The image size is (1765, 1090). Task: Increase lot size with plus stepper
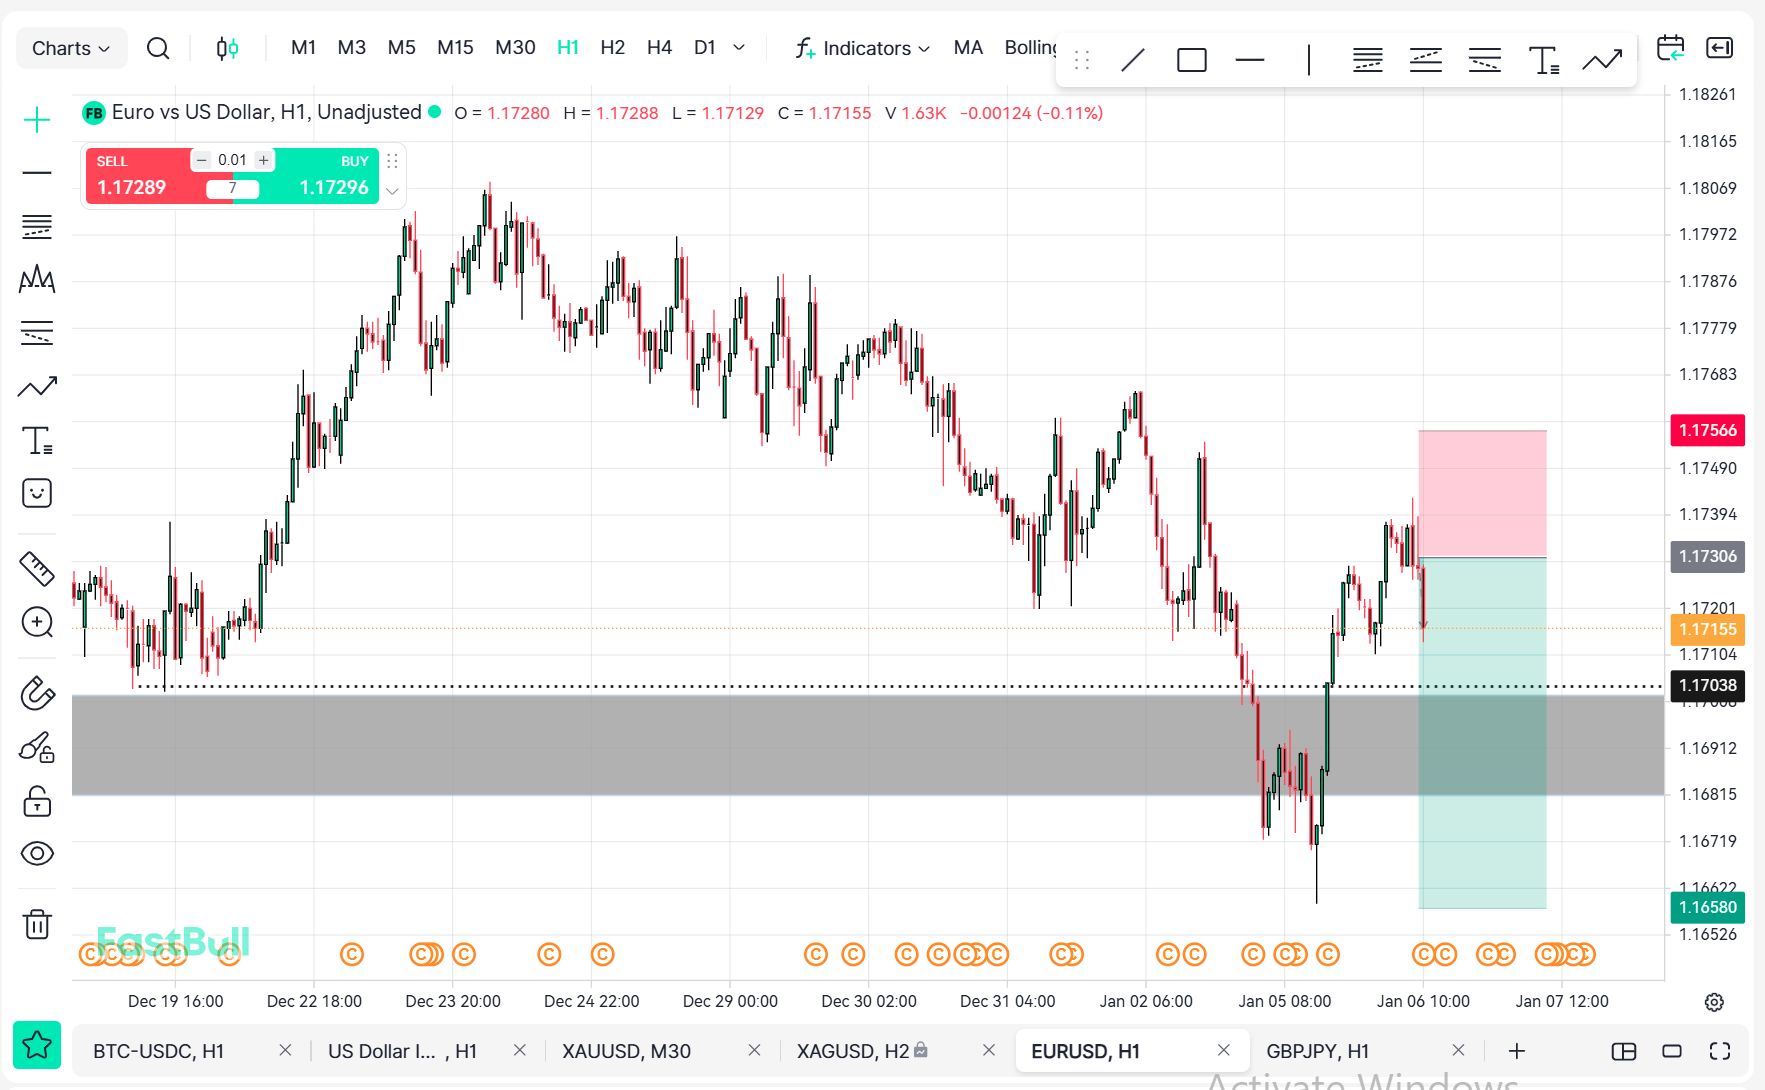263,160
